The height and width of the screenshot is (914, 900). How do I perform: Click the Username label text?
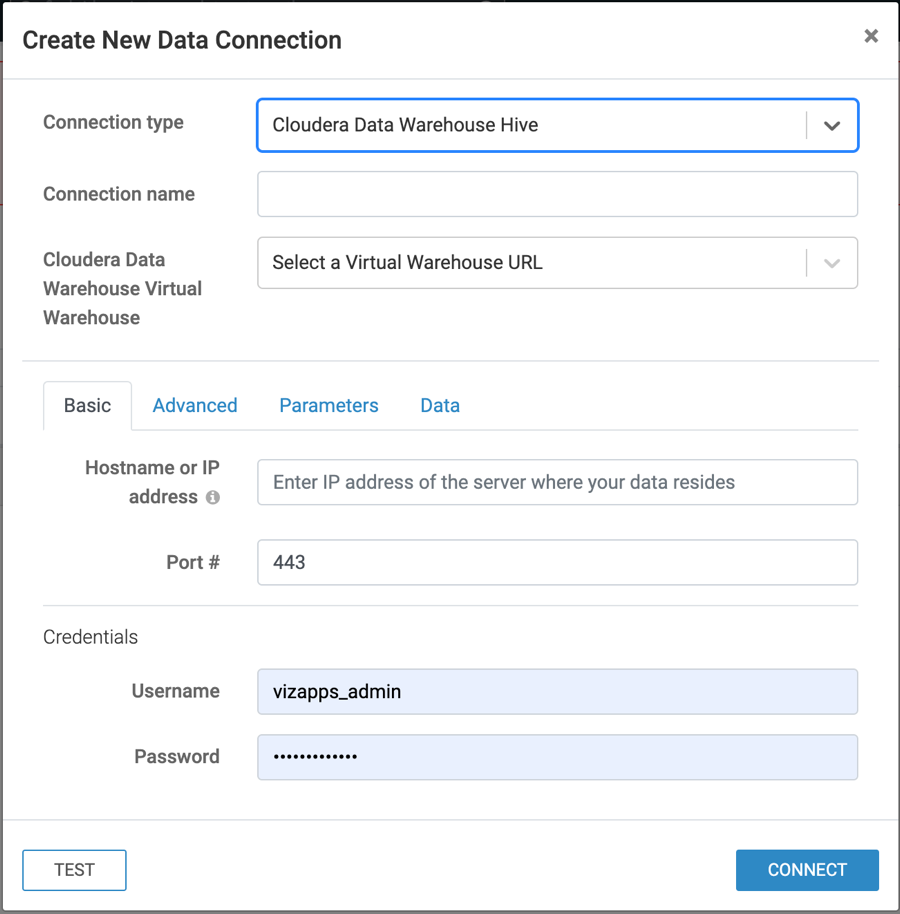175,691
